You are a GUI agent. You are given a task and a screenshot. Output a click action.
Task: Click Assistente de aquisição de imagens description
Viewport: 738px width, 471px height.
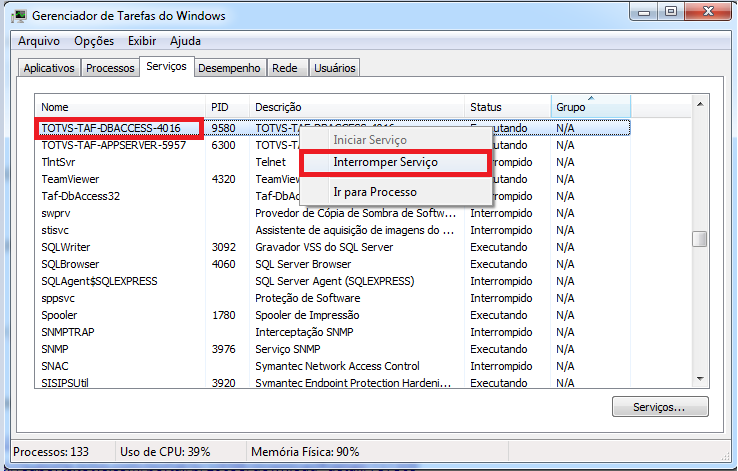[x=354, y=230]
